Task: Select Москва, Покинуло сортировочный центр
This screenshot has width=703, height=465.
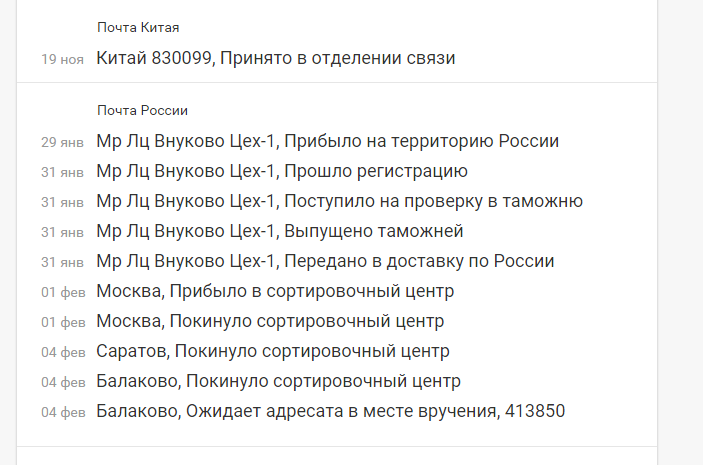Action: click(270, 322)
